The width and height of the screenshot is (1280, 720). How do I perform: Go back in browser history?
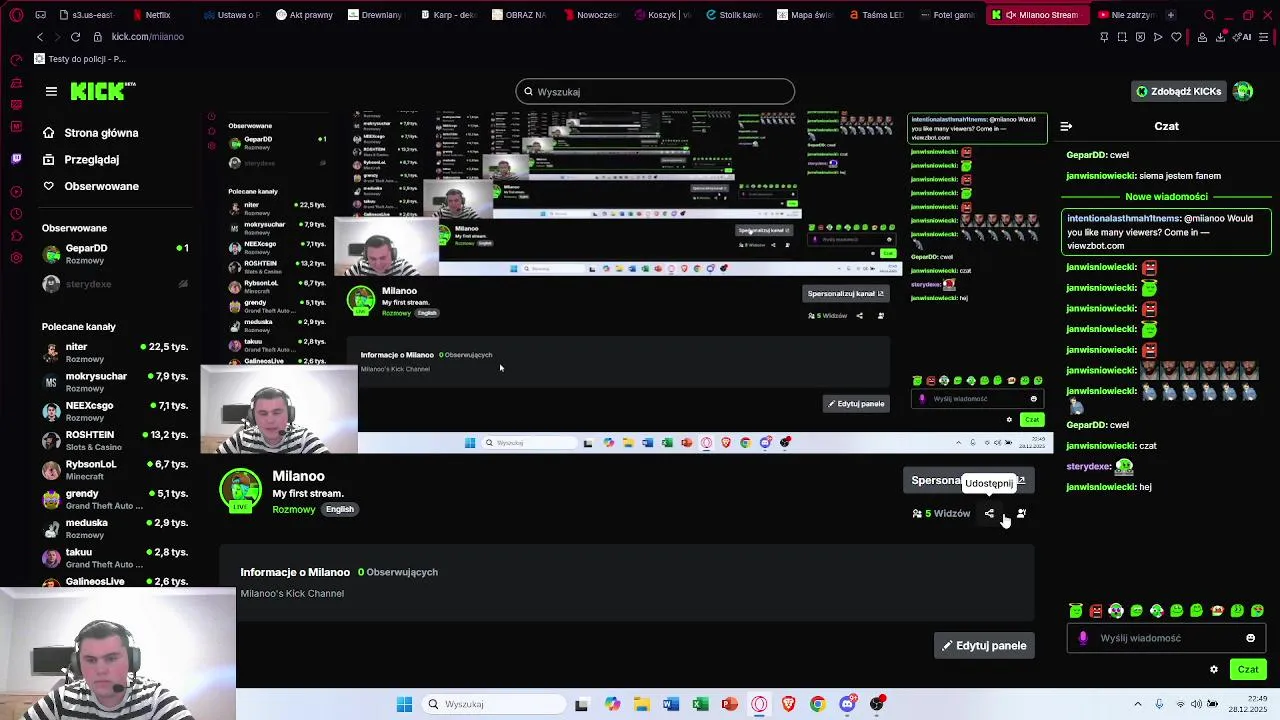pyautogui.click(x=39, y=37)
